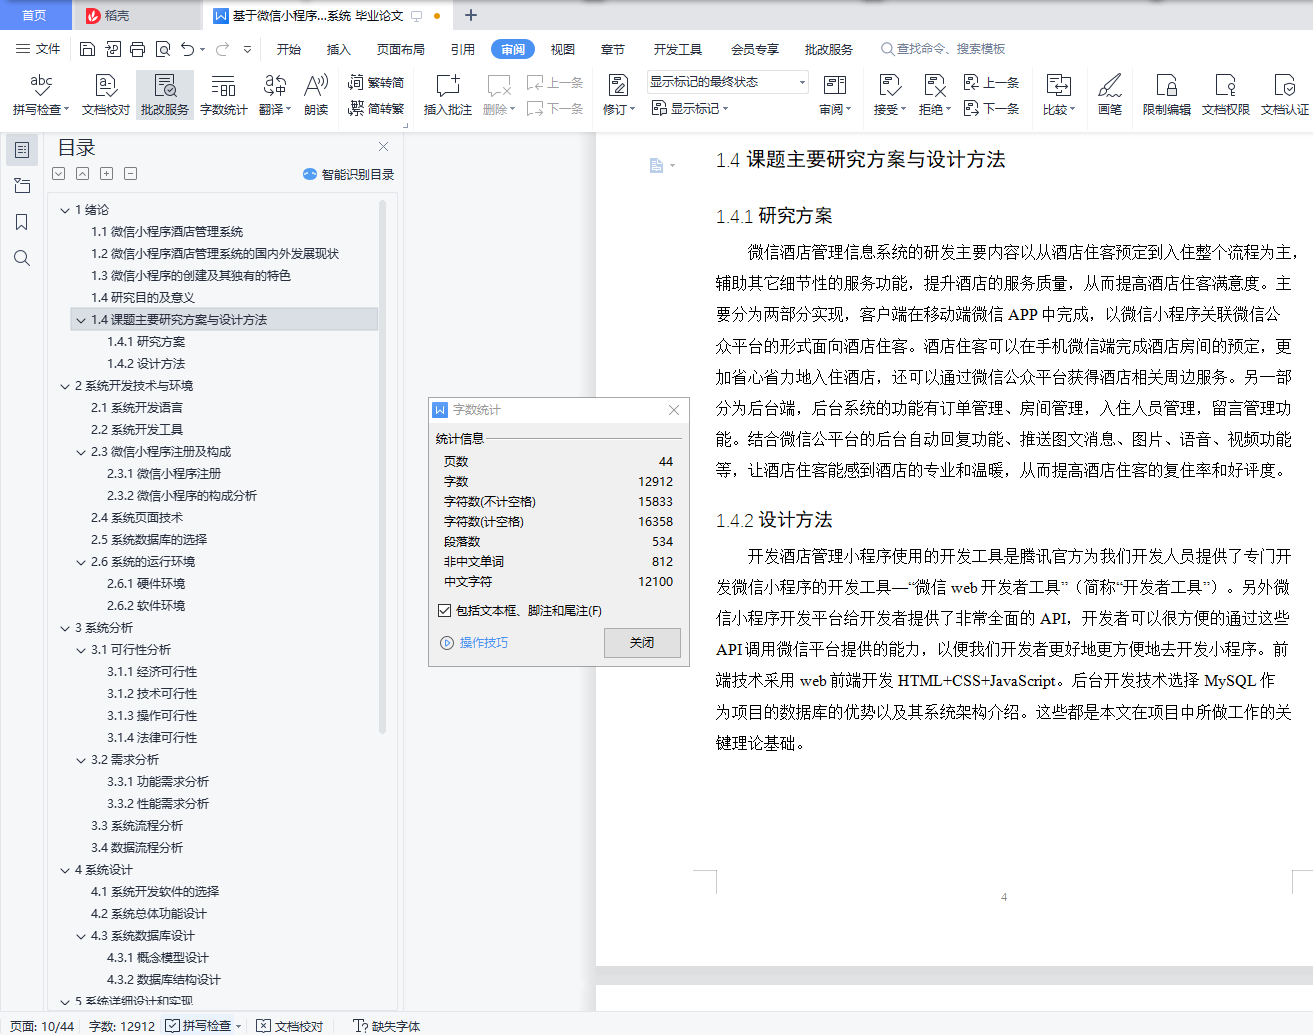Collapse the 2.3 微信小程序注册及构成 node

pos(81,452)
